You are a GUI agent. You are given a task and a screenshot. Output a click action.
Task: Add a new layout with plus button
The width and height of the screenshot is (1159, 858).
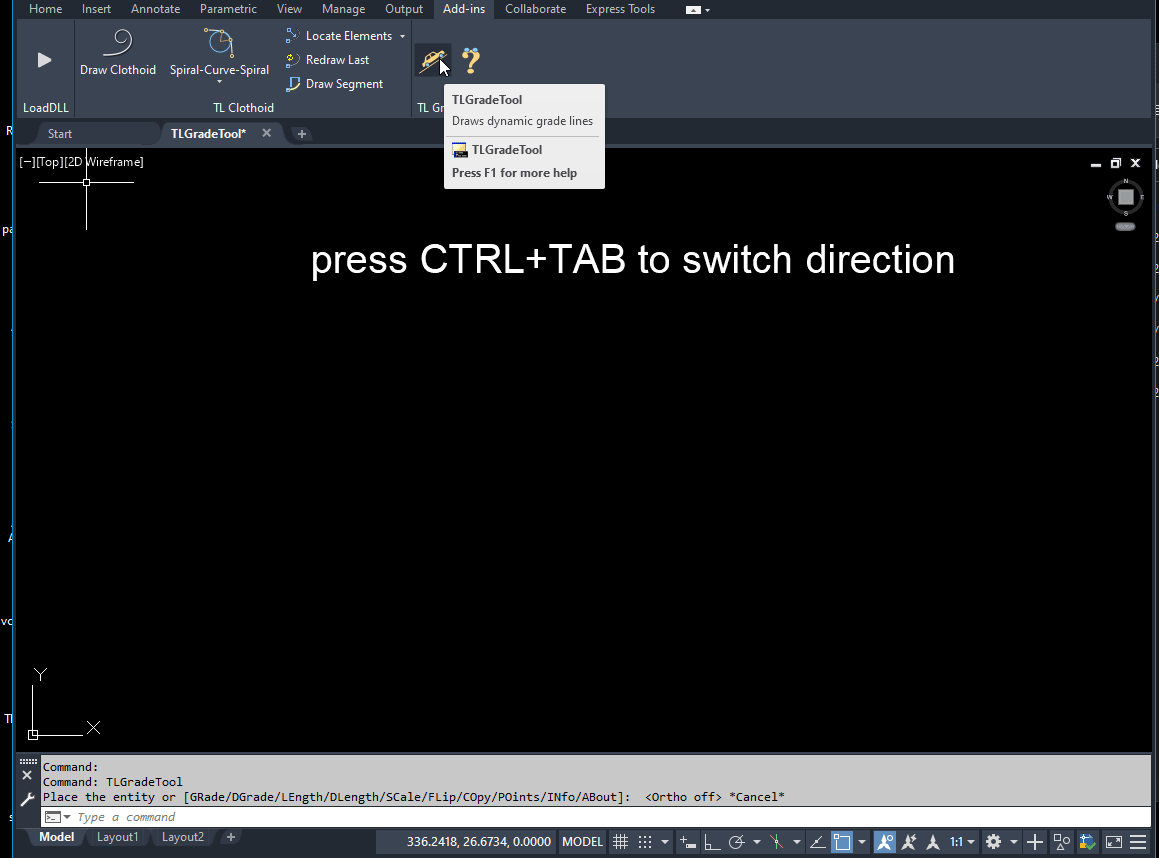click(x=231, y=837)
